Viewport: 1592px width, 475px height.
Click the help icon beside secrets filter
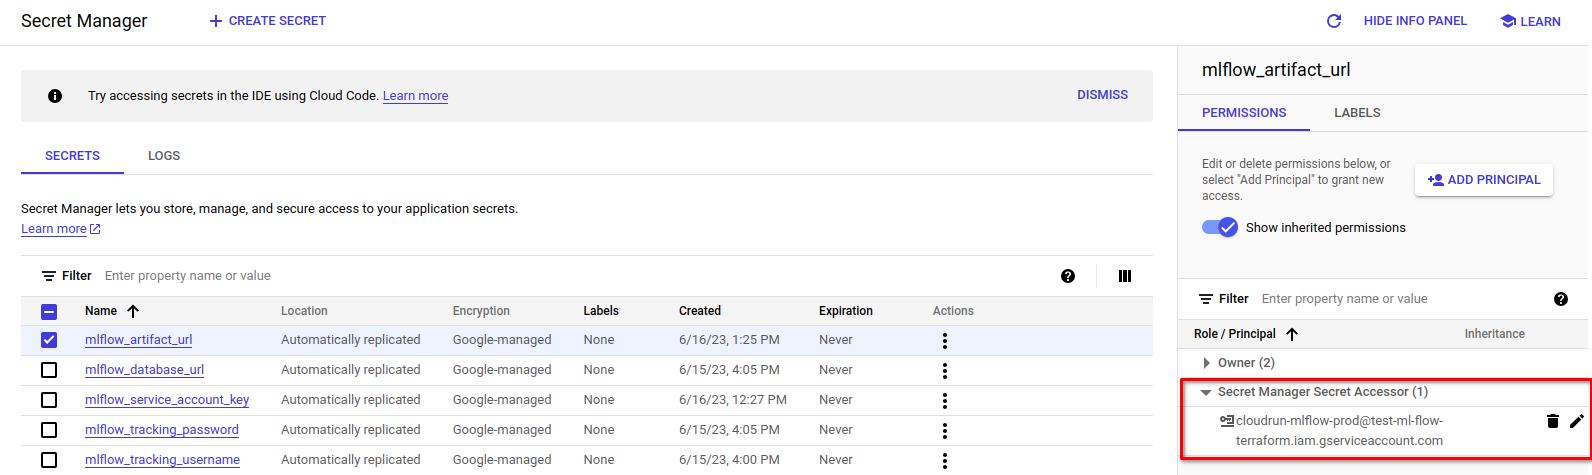click(1068, 276)
